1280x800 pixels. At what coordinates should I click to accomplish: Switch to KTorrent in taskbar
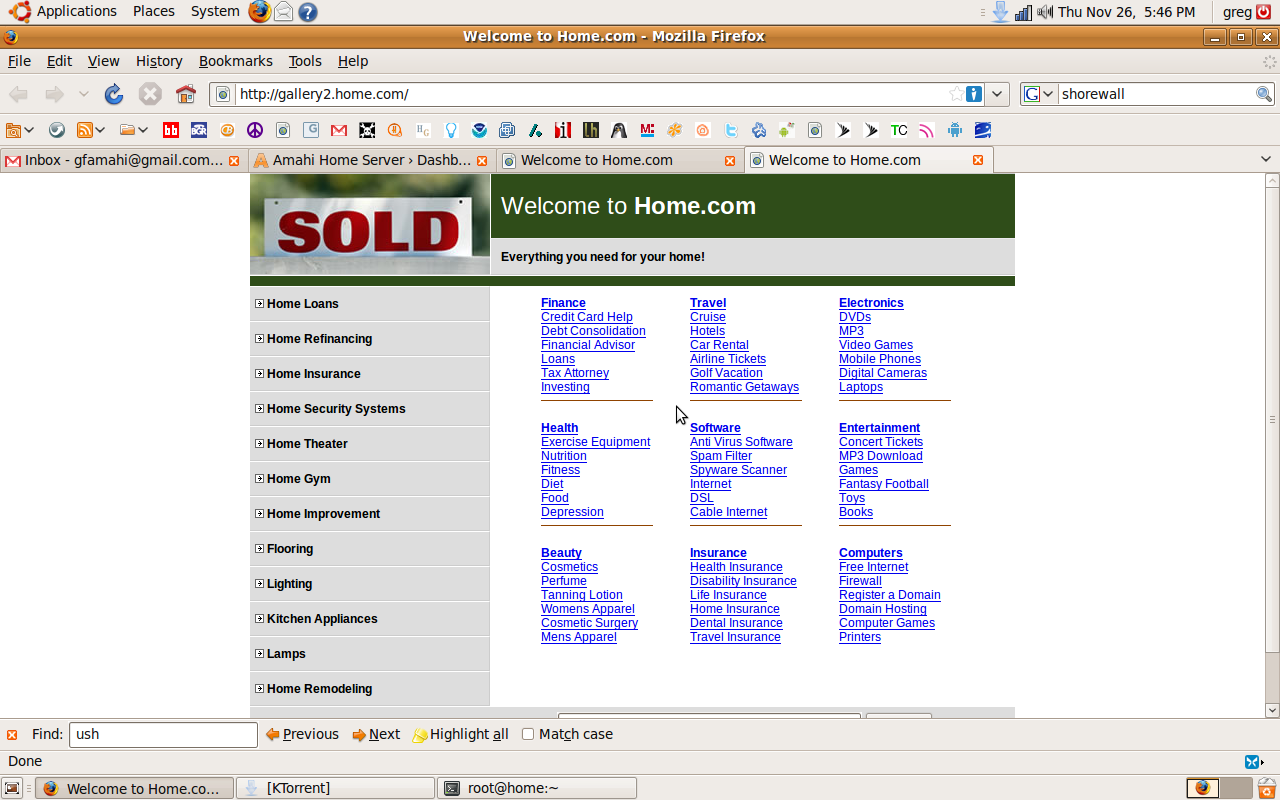(335, 788)
